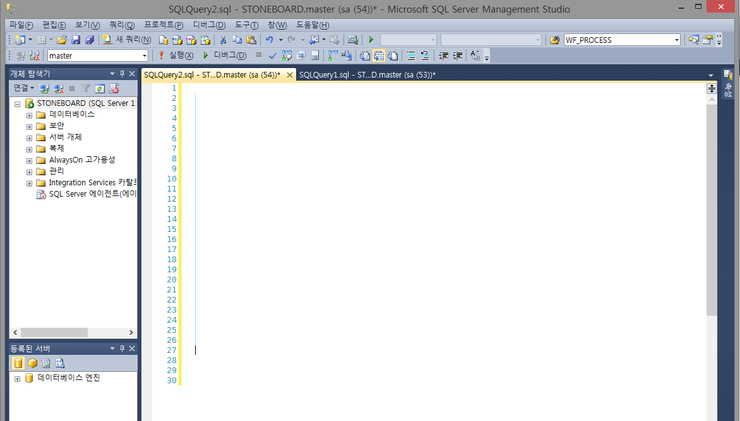Click the Object Explorer horizontal scrollbar

click(54, 332)
